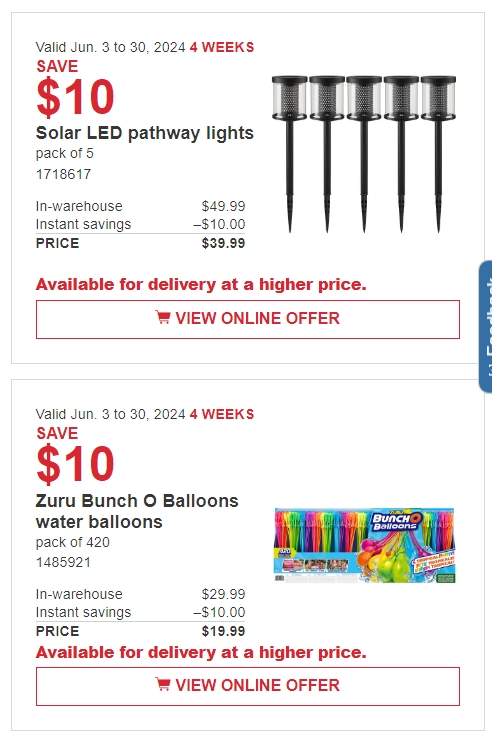The width and height of the screenshot is (492, 739).
Task: Click the $10 savings amount on the water balloons
Action: (x=75, y=464)
